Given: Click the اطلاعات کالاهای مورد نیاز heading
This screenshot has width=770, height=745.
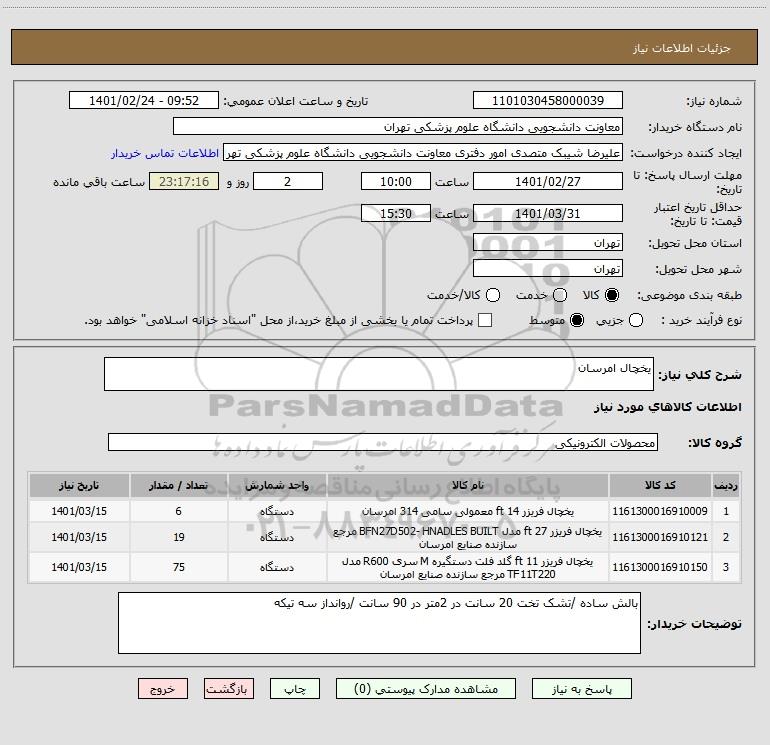Looking at the screenshot, I should pyautogui.click(x=667, y=407).
